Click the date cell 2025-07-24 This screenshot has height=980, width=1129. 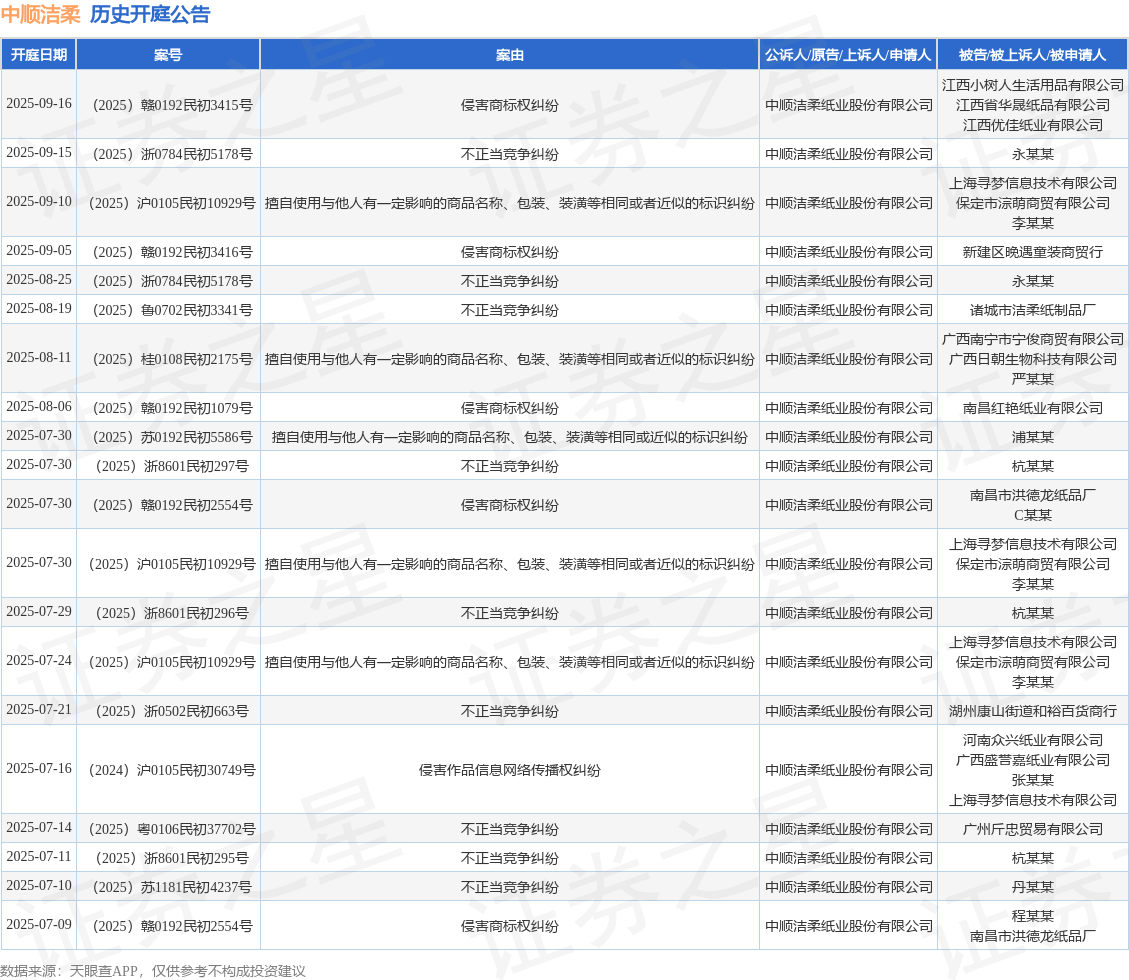click(39, 660)
